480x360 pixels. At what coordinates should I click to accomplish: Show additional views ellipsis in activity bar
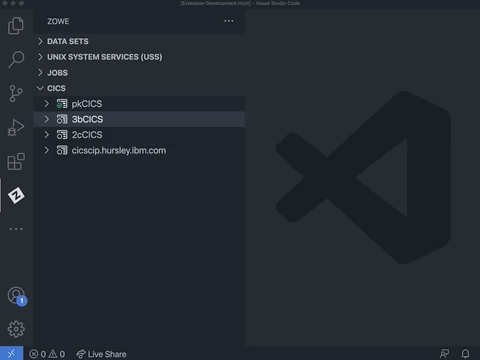coord(16,229)
